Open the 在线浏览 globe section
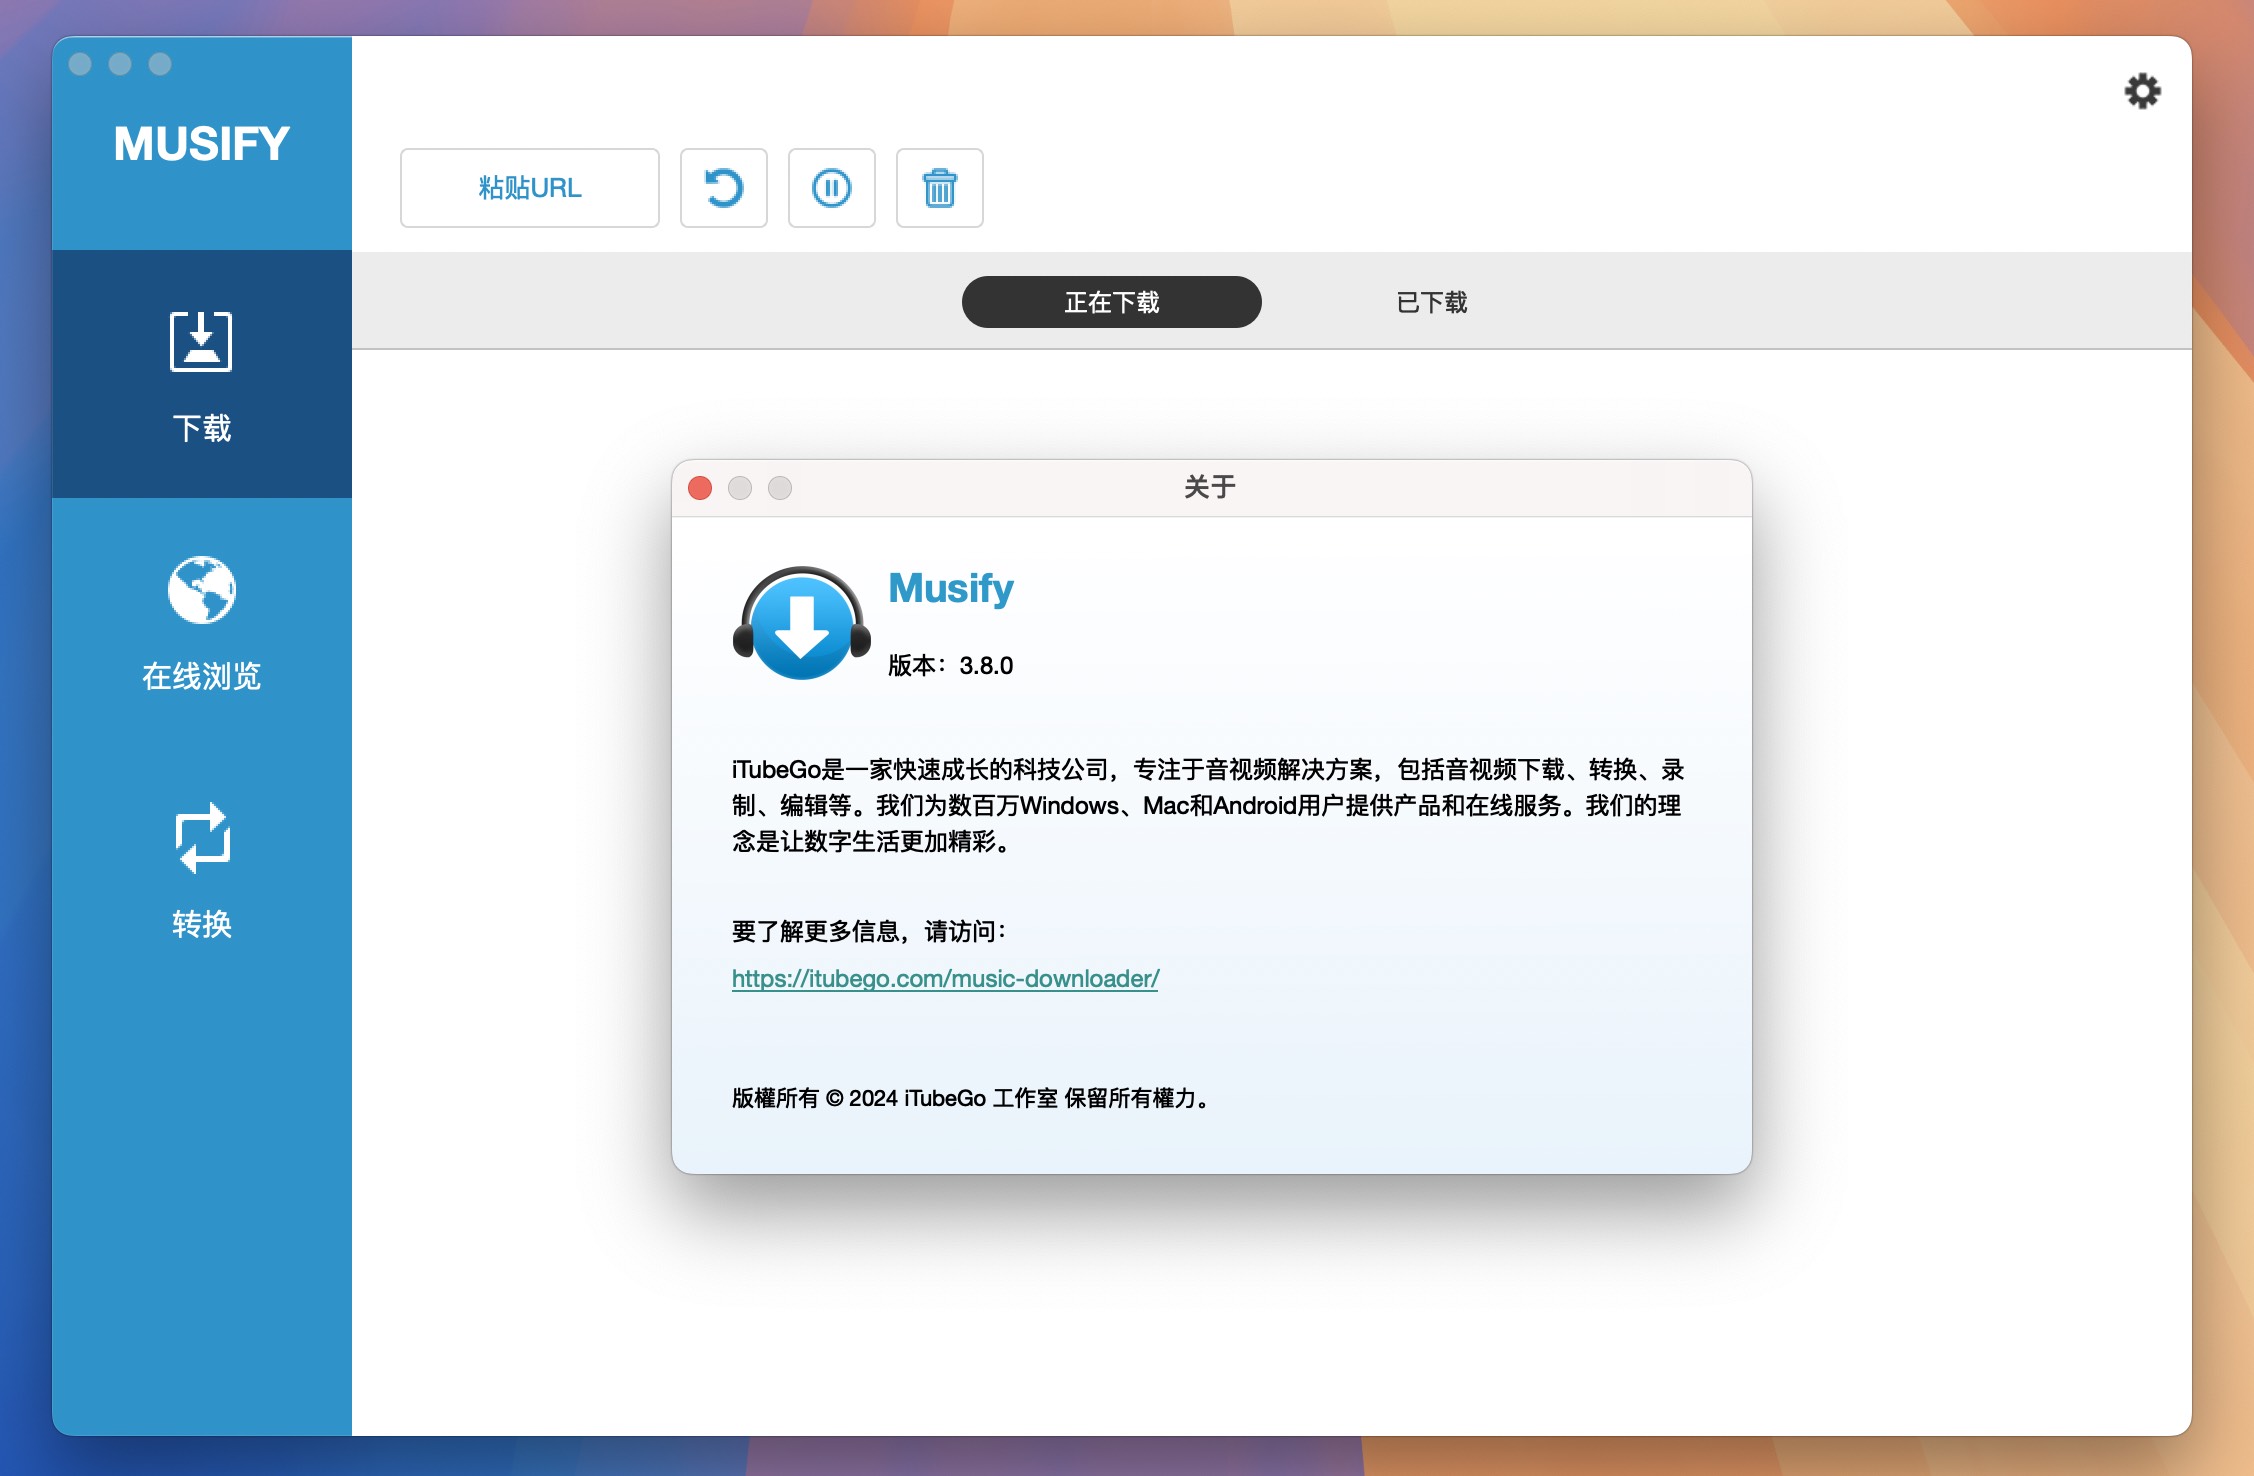Image resolution: width=2254 pixels, height=1476 pixels. (202, 622)
